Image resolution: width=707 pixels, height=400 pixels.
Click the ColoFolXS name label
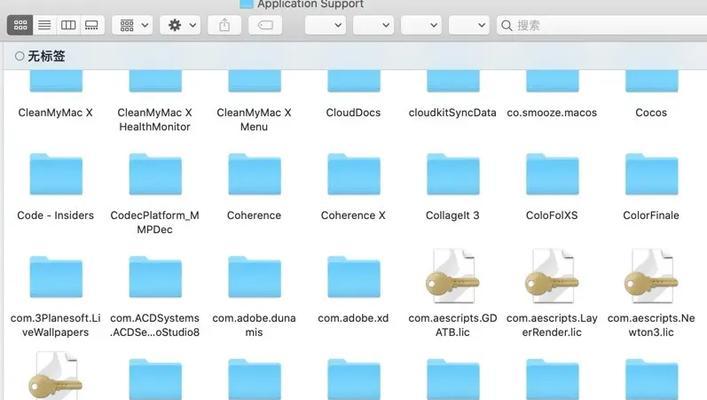(x=551, y=216)
